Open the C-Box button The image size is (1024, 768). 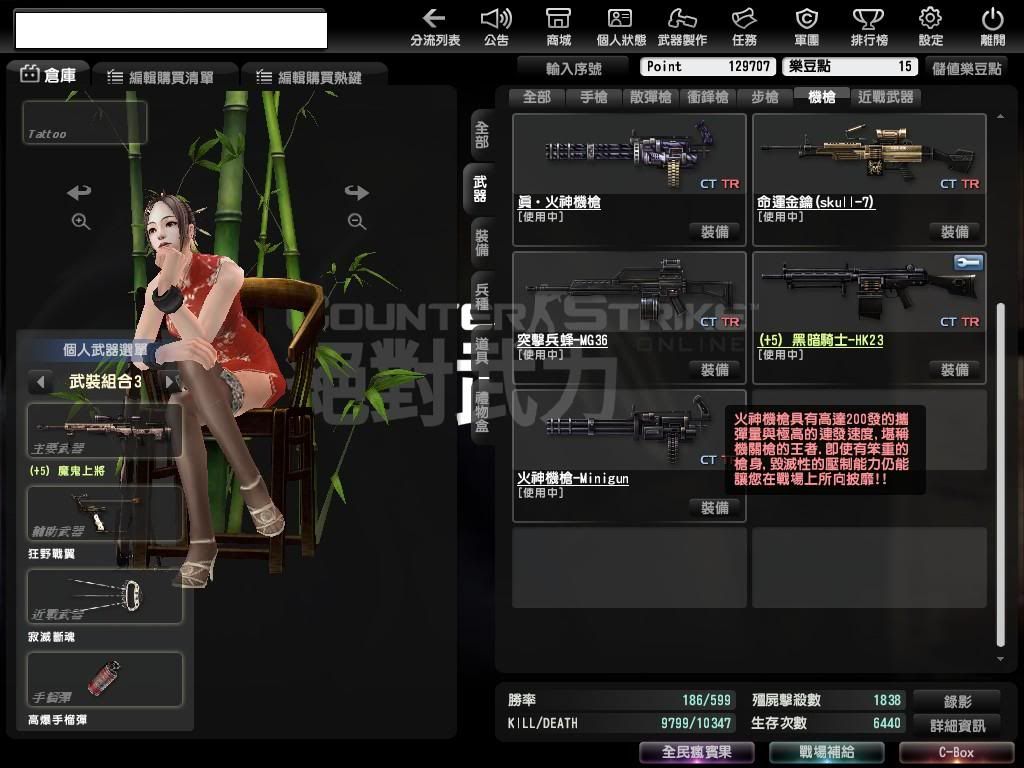tap(956, 752)
